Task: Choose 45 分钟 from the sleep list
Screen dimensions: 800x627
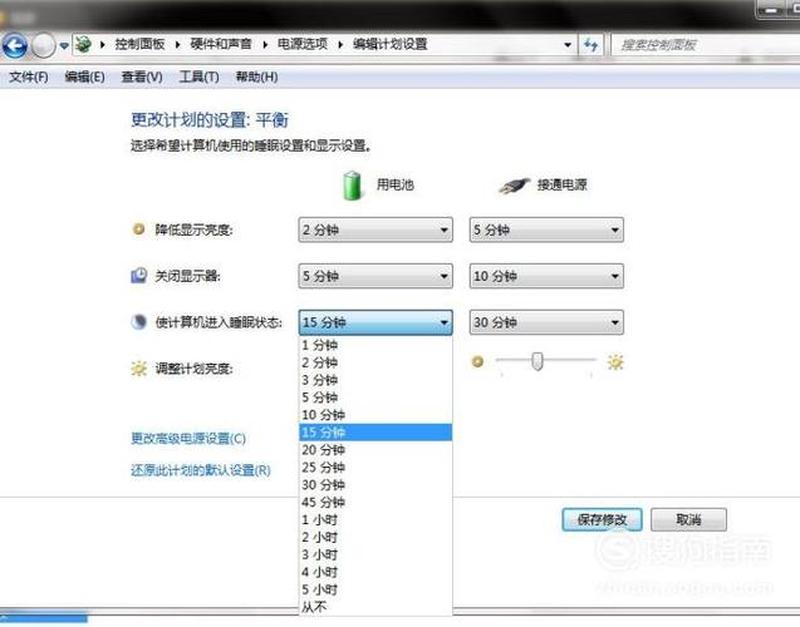Action: coord(376,502)
